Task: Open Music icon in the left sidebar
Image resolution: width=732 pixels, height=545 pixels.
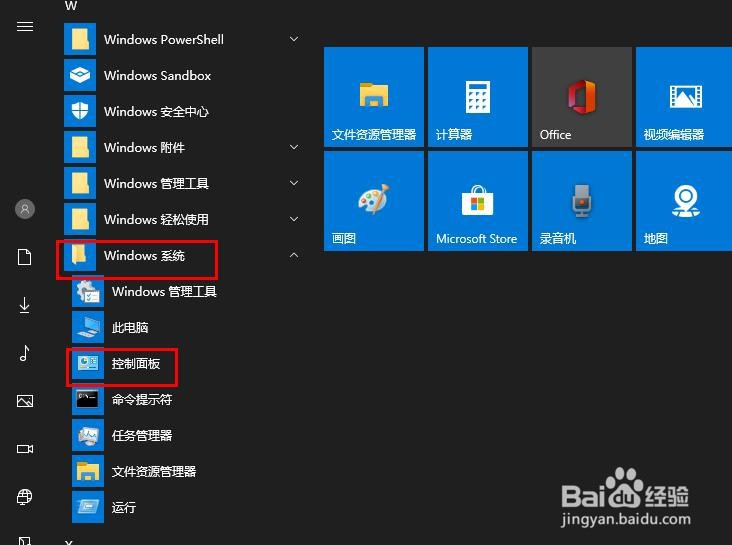Action: (x=24, y=353)
